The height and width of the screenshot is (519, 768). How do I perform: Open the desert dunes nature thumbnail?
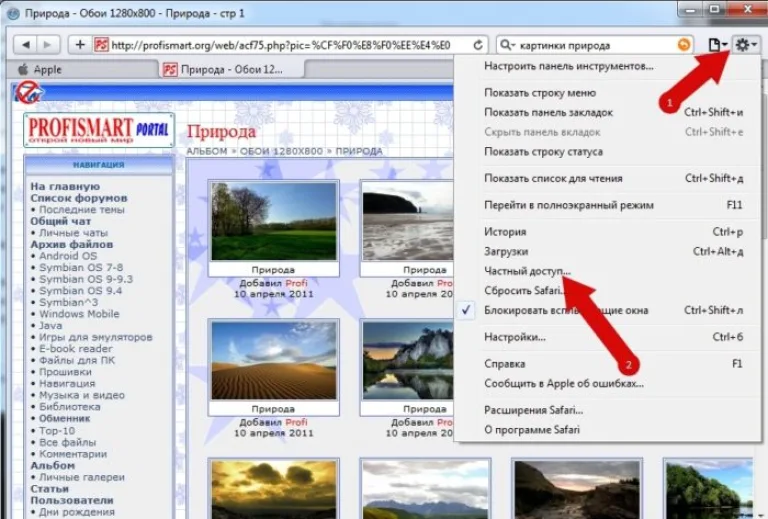point(274,360)
